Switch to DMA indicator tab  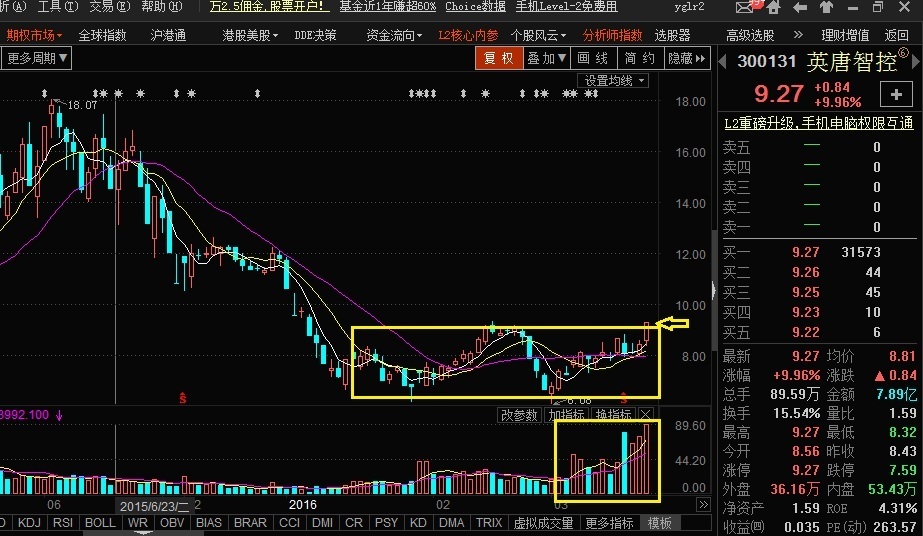451,522
